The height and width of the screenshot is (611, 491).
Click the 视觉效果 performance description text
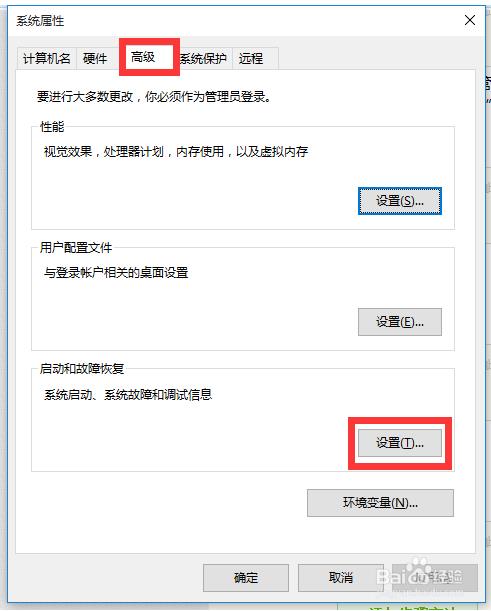pyautogui.click(x=176, y=152)
